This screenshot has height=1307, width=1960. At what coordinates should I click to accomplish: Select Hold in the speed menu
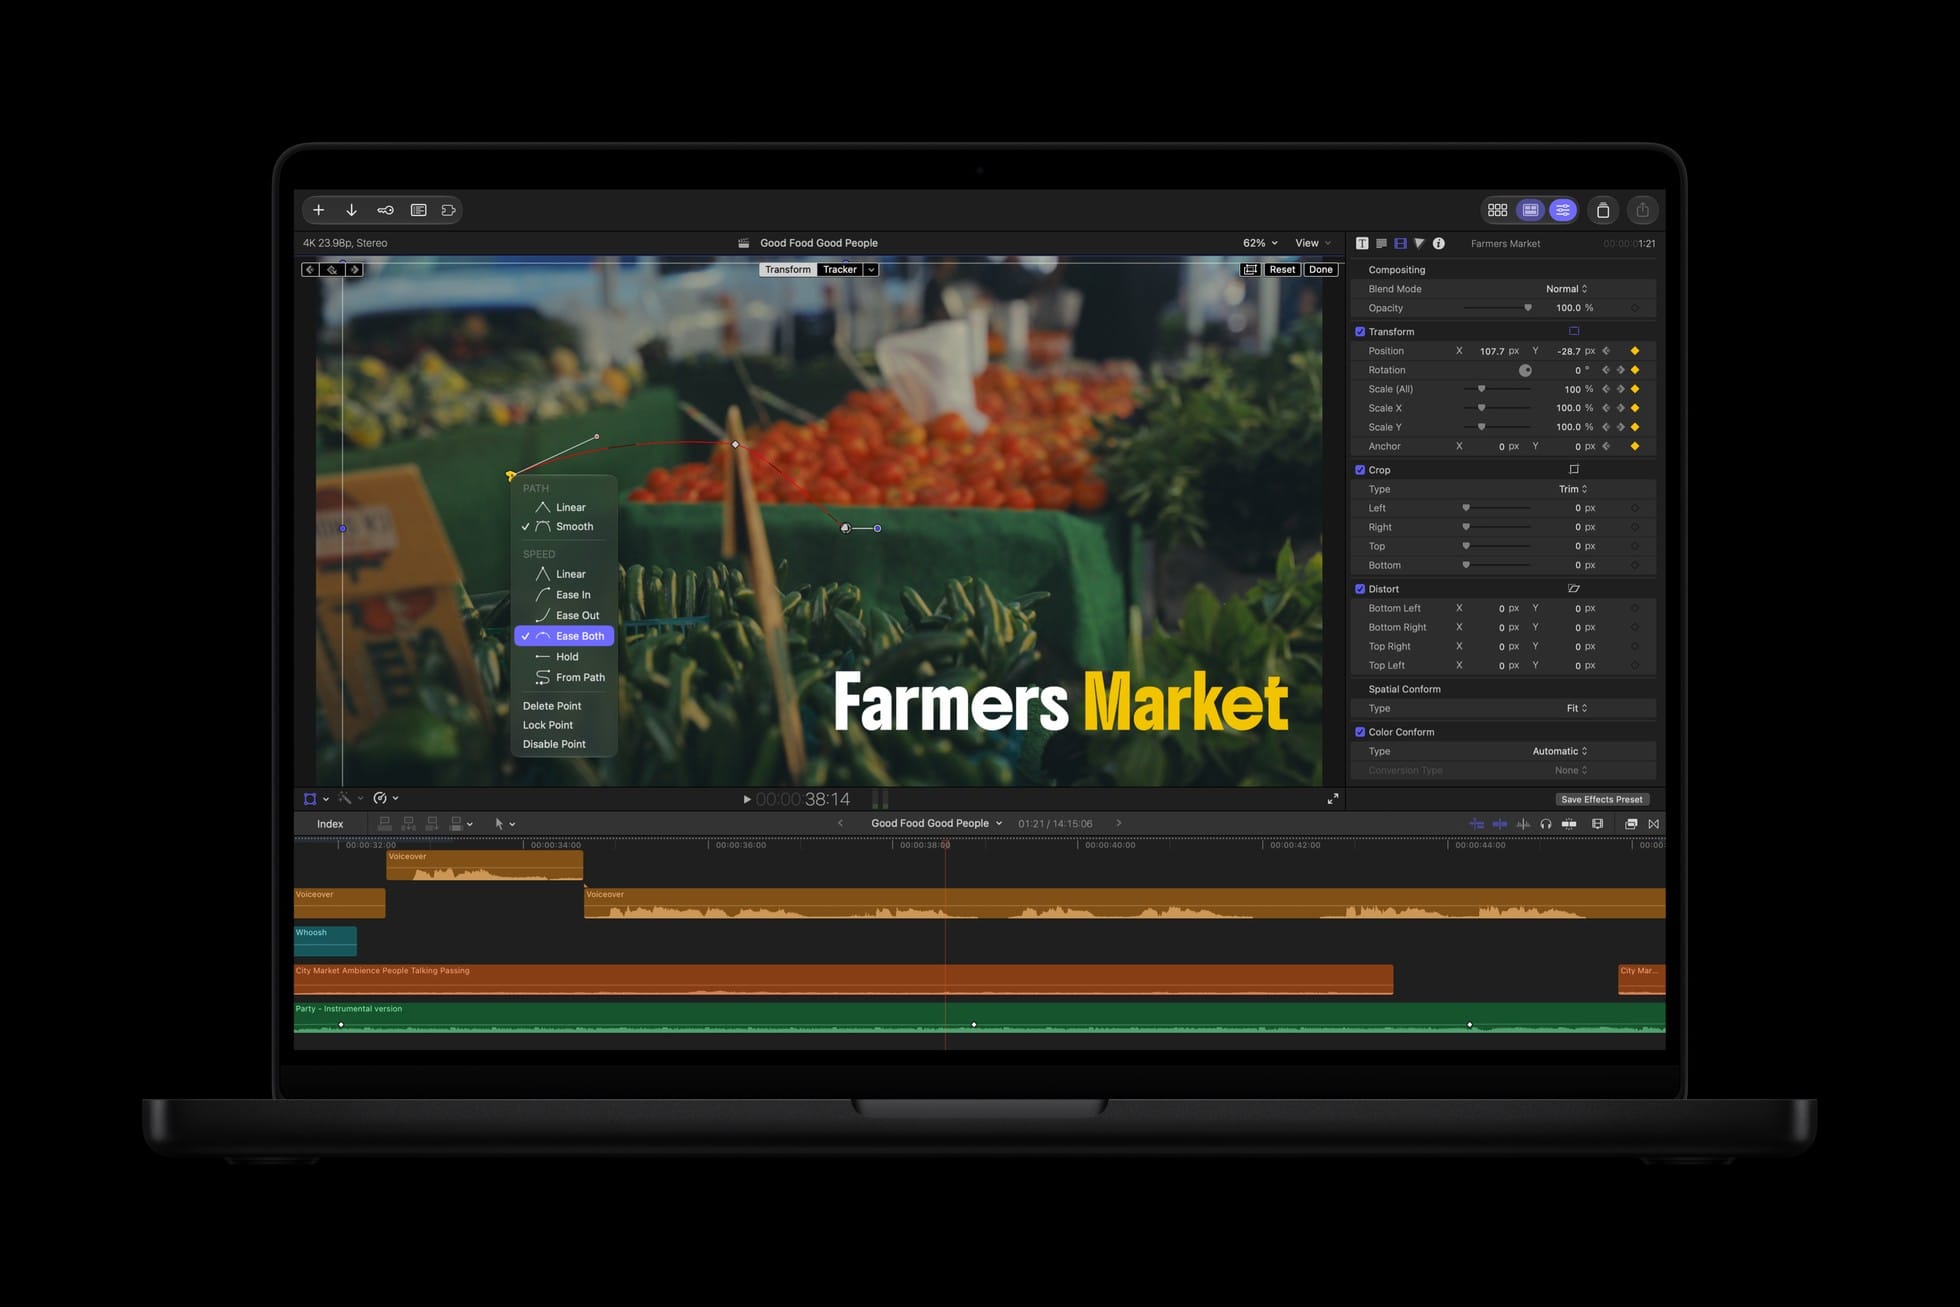click(563, 657)
